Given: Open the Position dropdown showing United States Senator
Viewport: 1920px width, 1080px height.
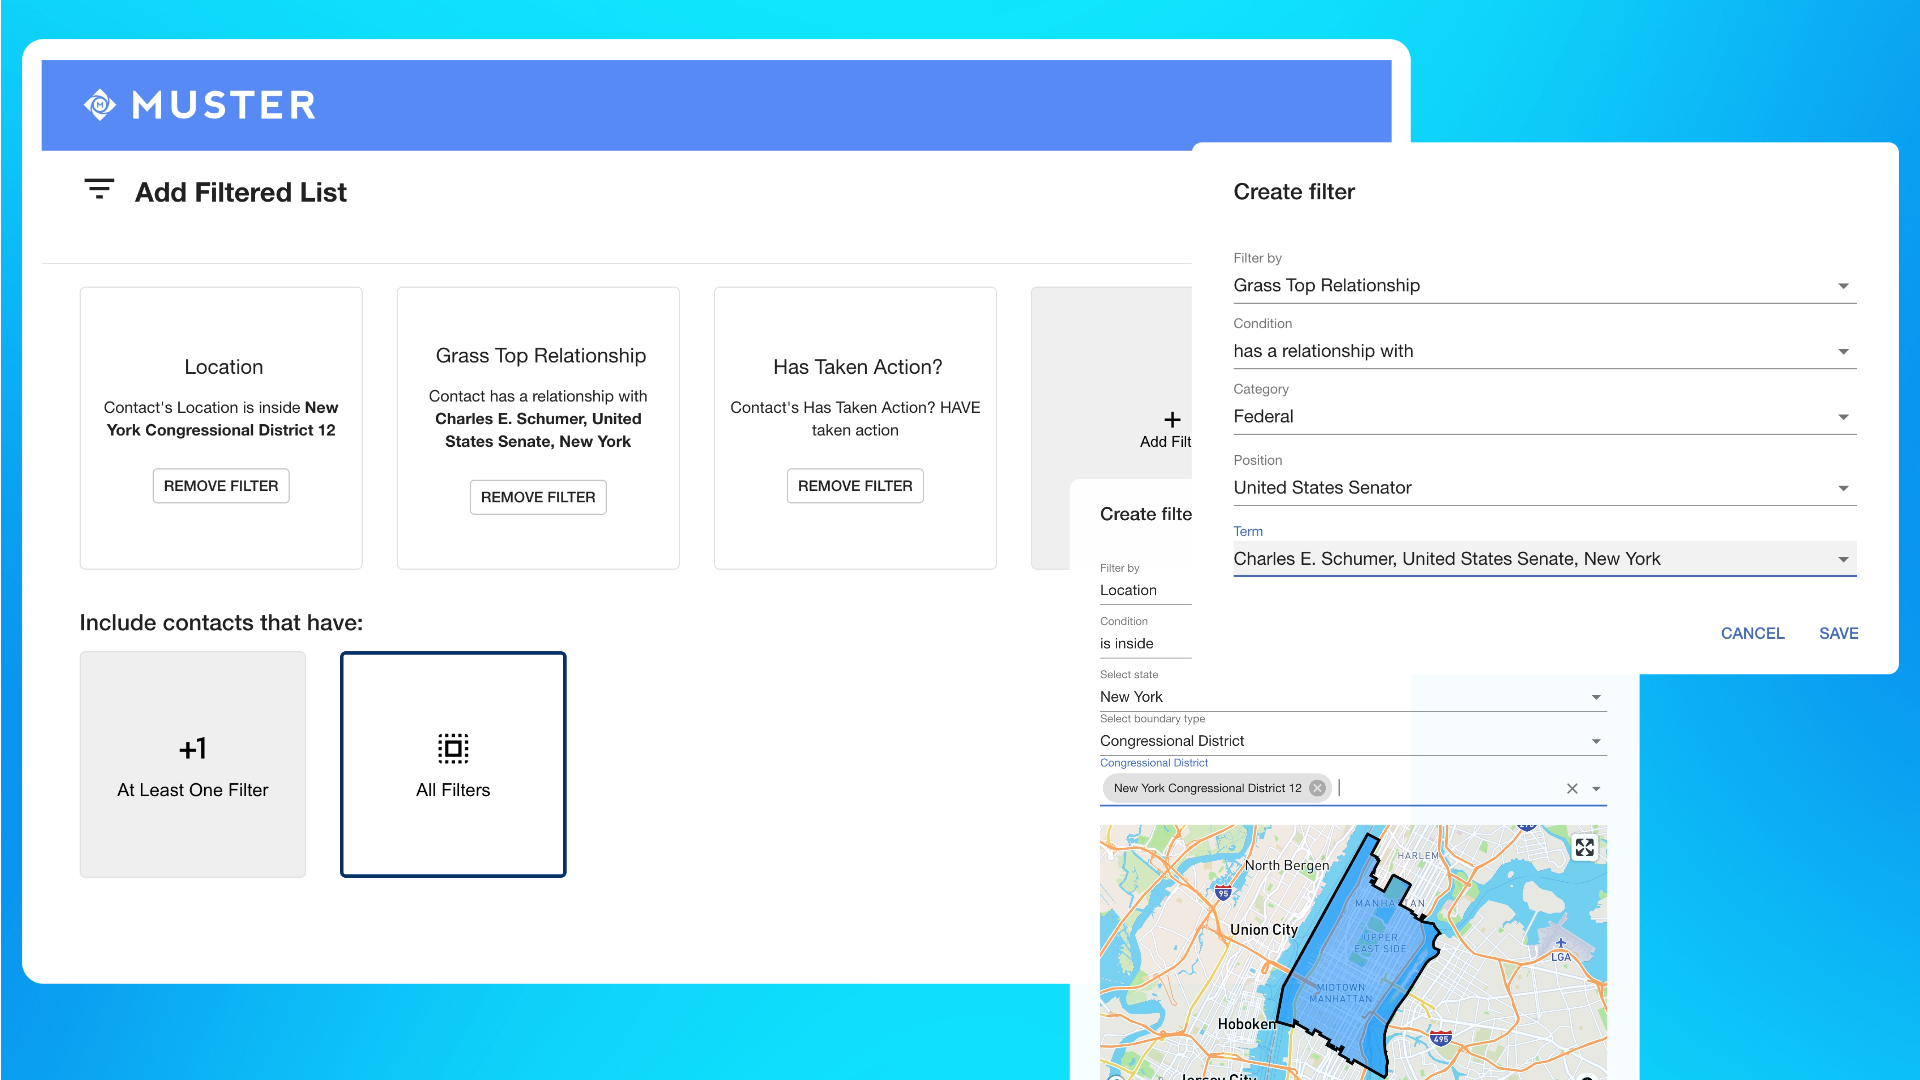Looking at the screenshot, I should (1844, 487).
